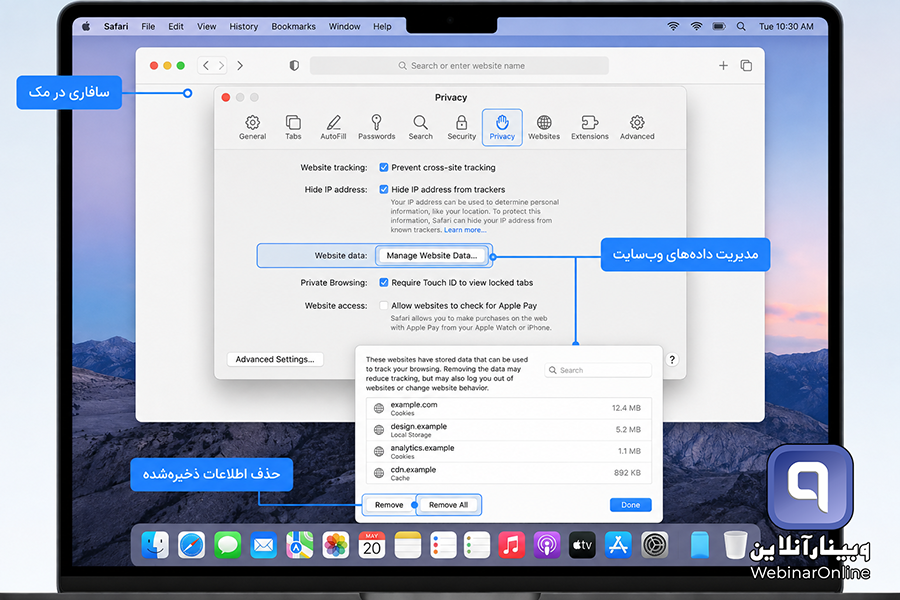Open the Bookmarks menu

[x=293, y=26]
